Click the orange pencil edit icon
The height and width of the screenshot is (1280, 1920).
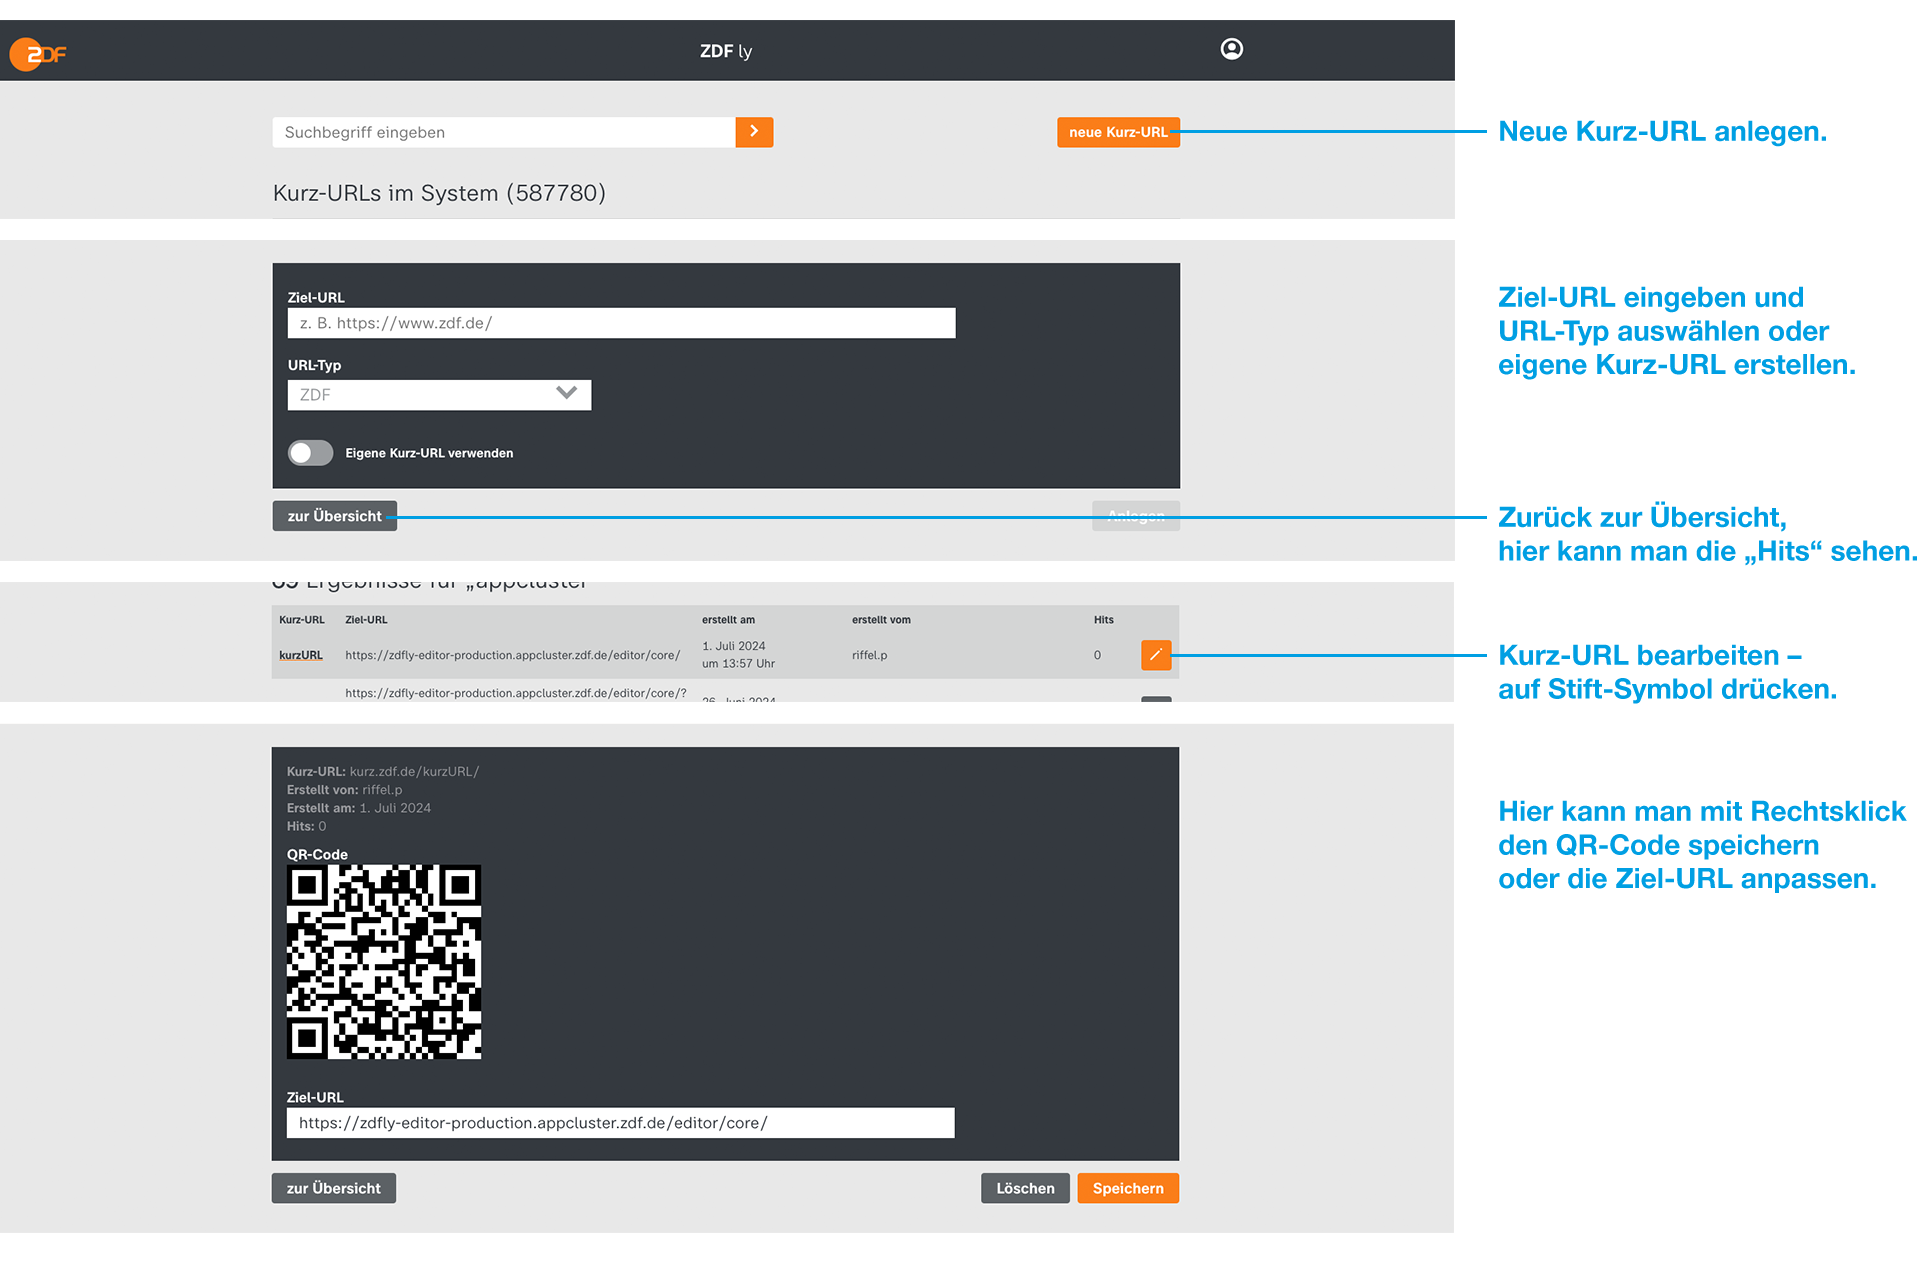(x=1155, y=655)
